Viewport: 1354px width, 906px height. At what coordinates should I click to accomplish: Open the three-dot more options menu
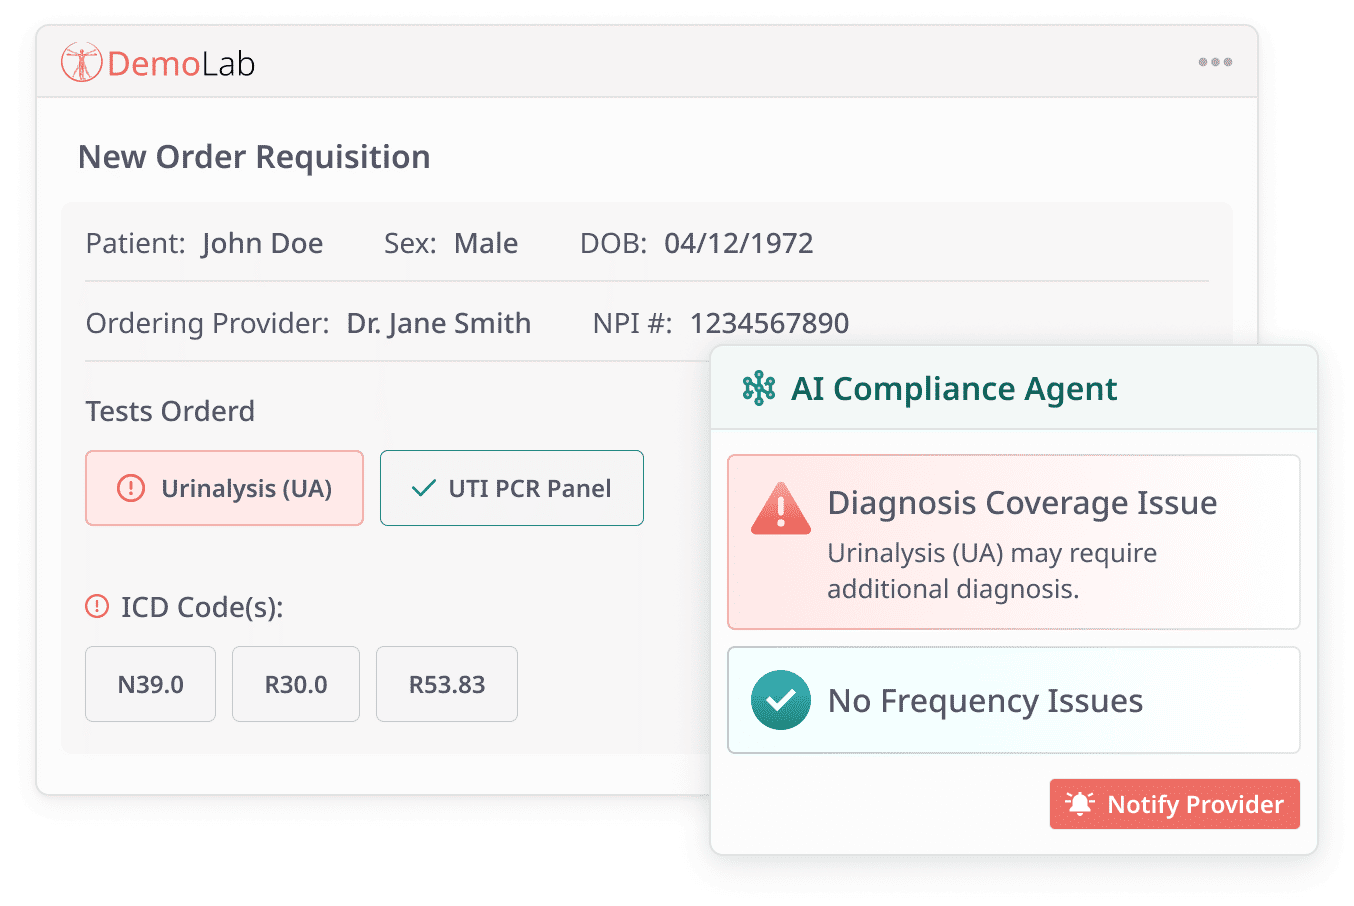coord(1215,62)
